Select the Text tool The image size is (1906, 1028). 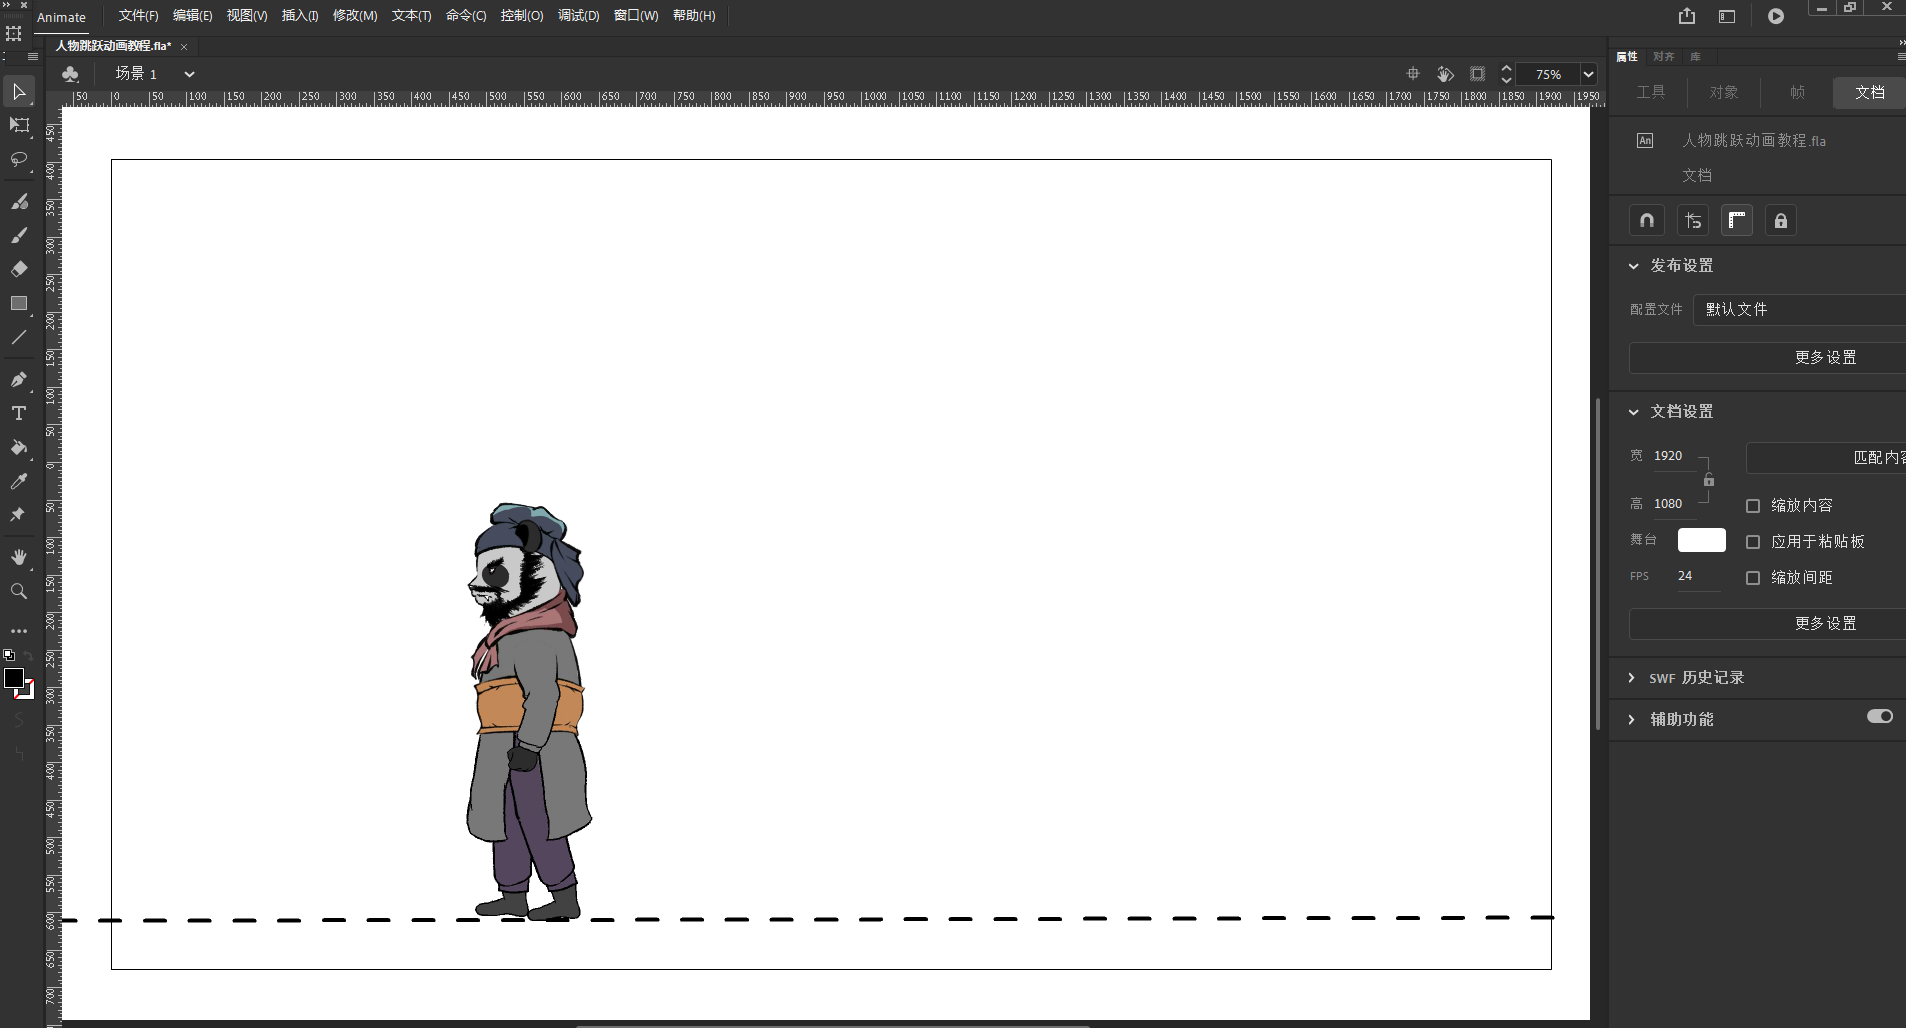pos(18,413)
